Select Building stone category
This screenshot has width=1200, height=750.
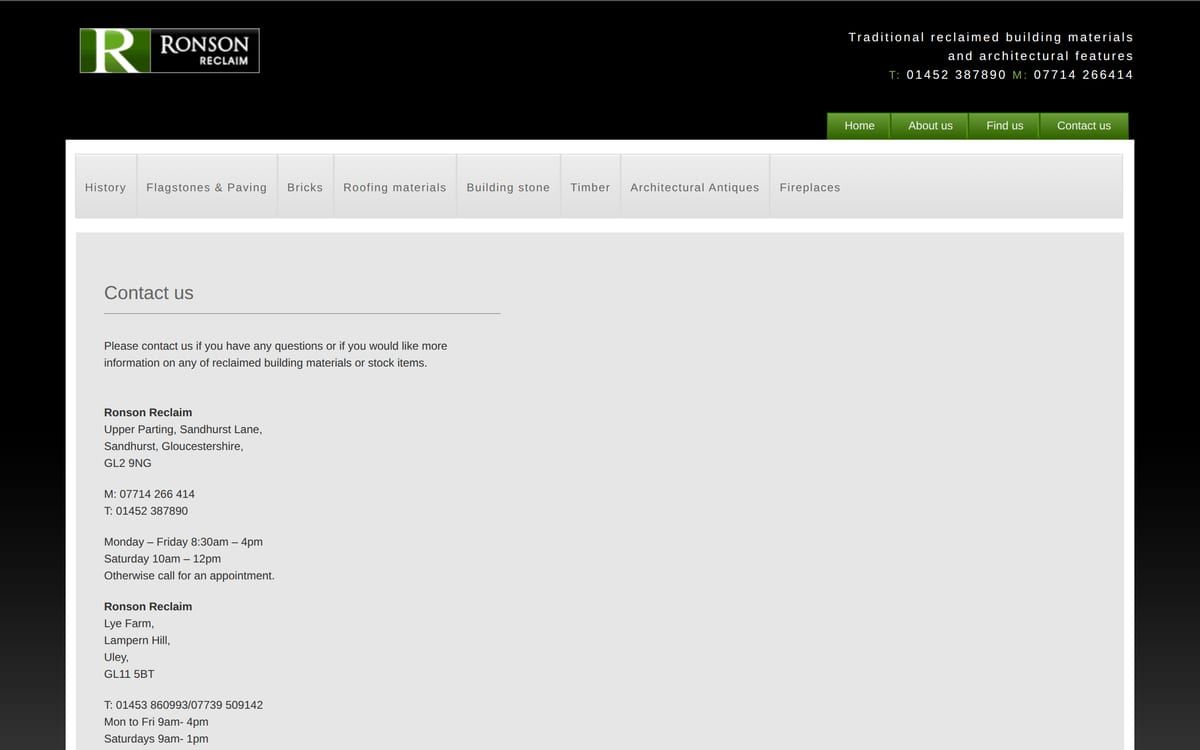click(508, 187)
